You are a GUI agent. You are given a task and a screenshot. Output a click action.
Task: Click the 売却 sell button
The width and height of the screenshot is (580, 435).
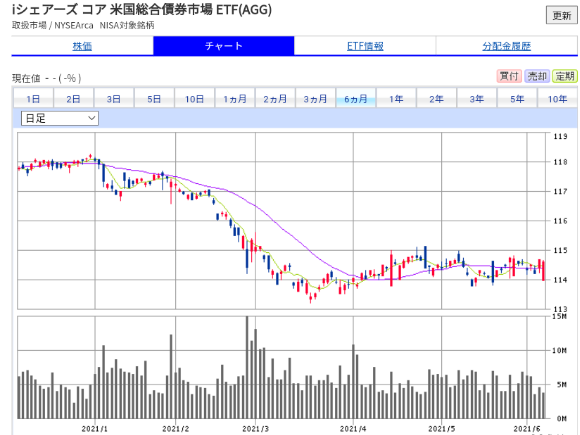coord(537,76)
